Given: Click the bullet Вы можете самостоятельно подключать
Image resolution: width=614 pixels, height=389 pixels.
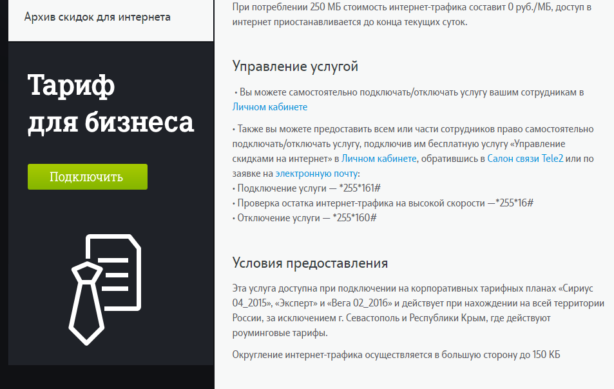Looking at the screenshot, I should pos(408,100).
